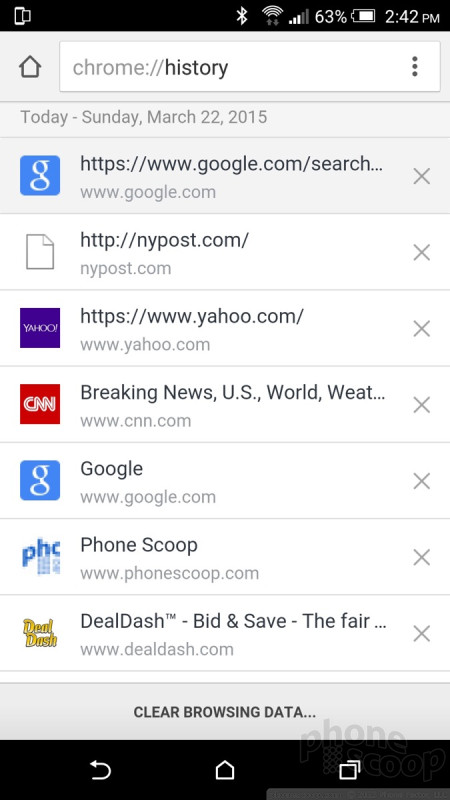Tap the DealDash favicon

[x=40, y=633]
